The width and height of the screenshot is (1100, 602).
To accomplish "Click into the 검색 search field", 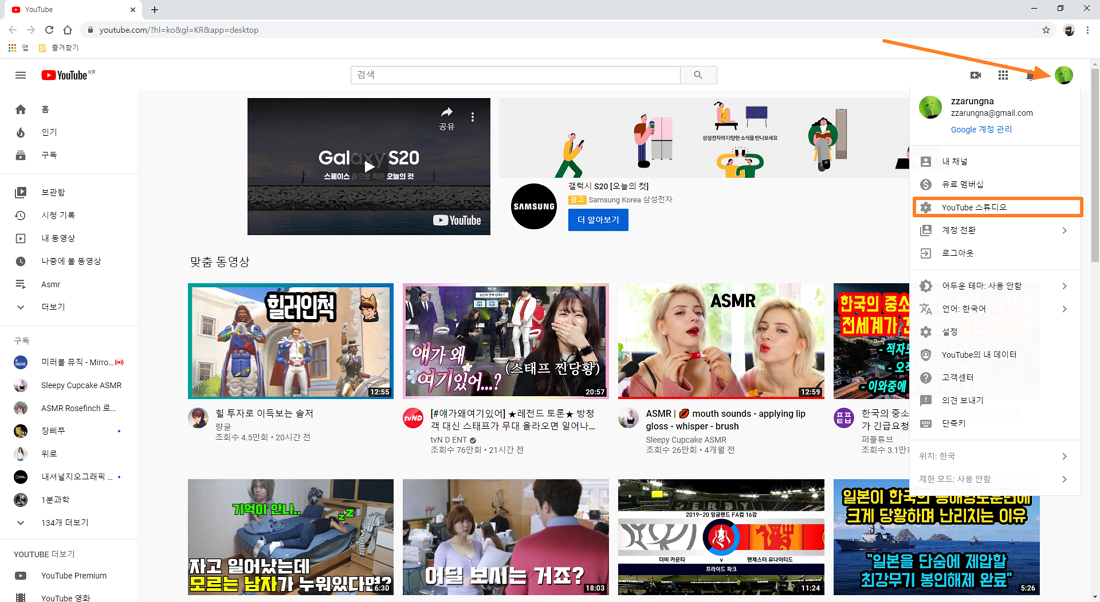I will [x=516, y=75].
